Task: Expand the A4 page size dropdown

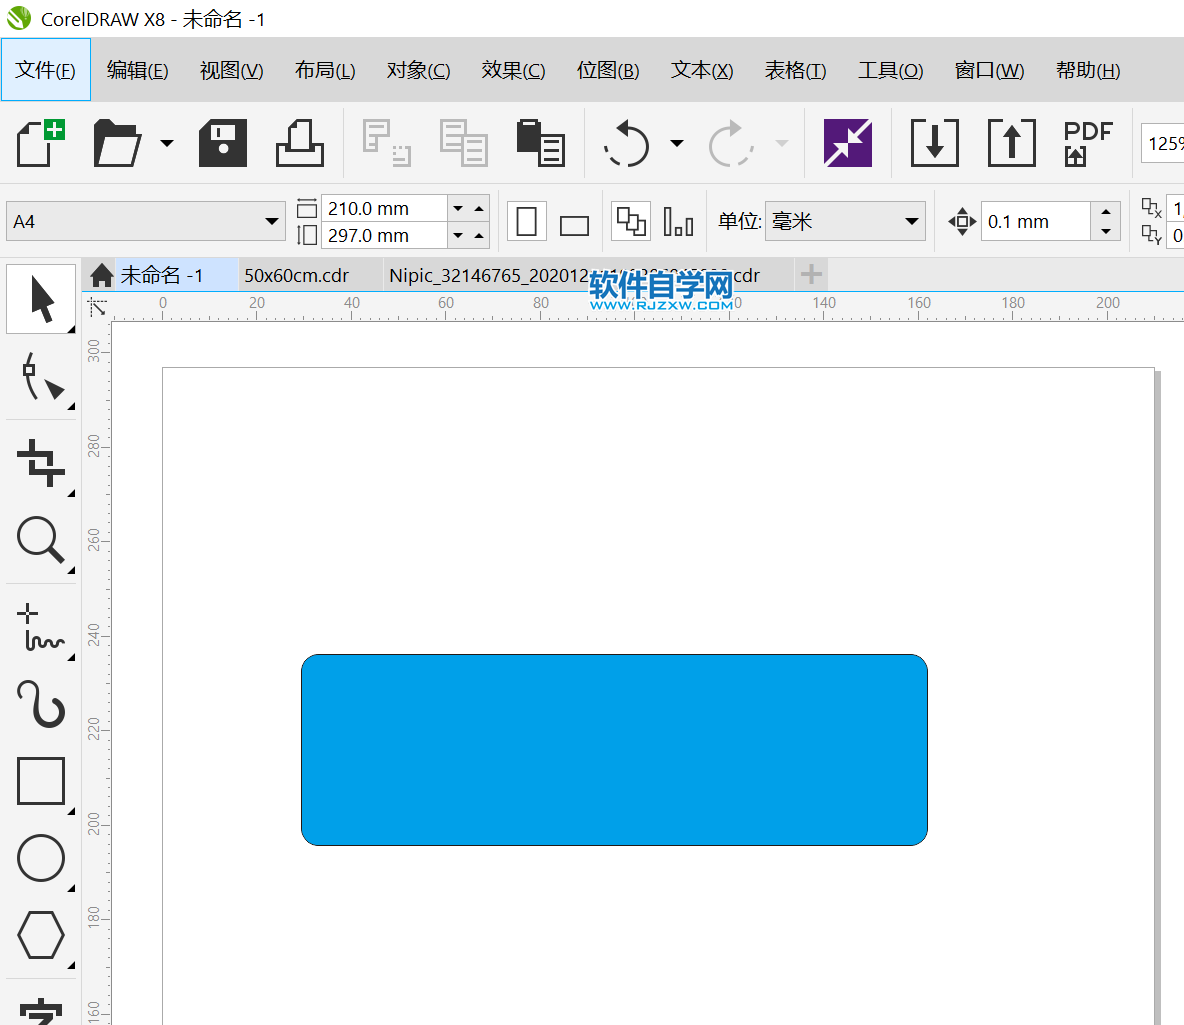Action: [x=272, y=221]
